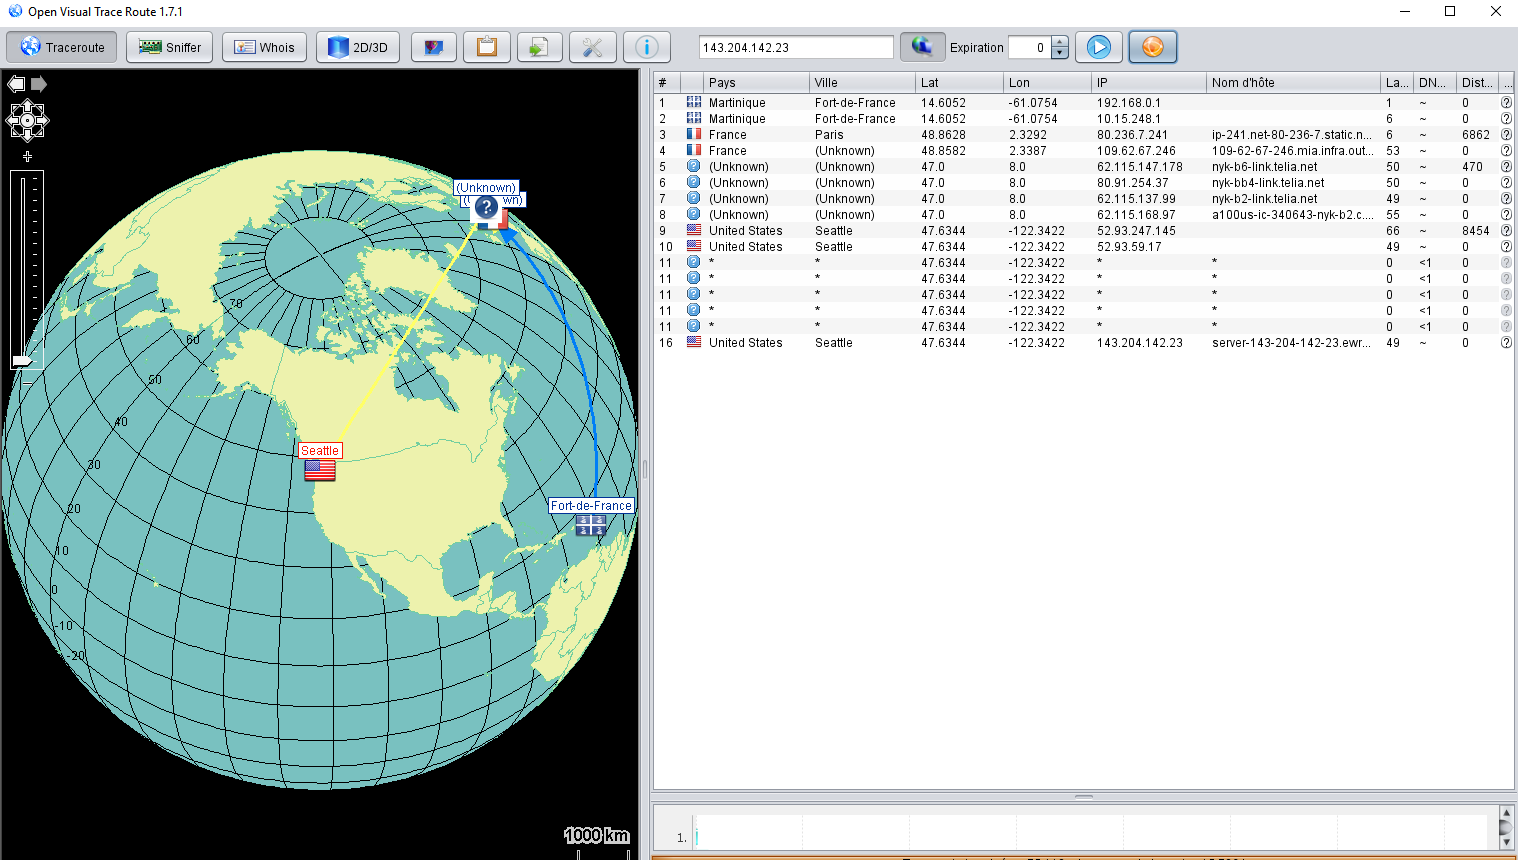Open the settings tools icon
Screen dimensions: 1518x860
[593, 47]
